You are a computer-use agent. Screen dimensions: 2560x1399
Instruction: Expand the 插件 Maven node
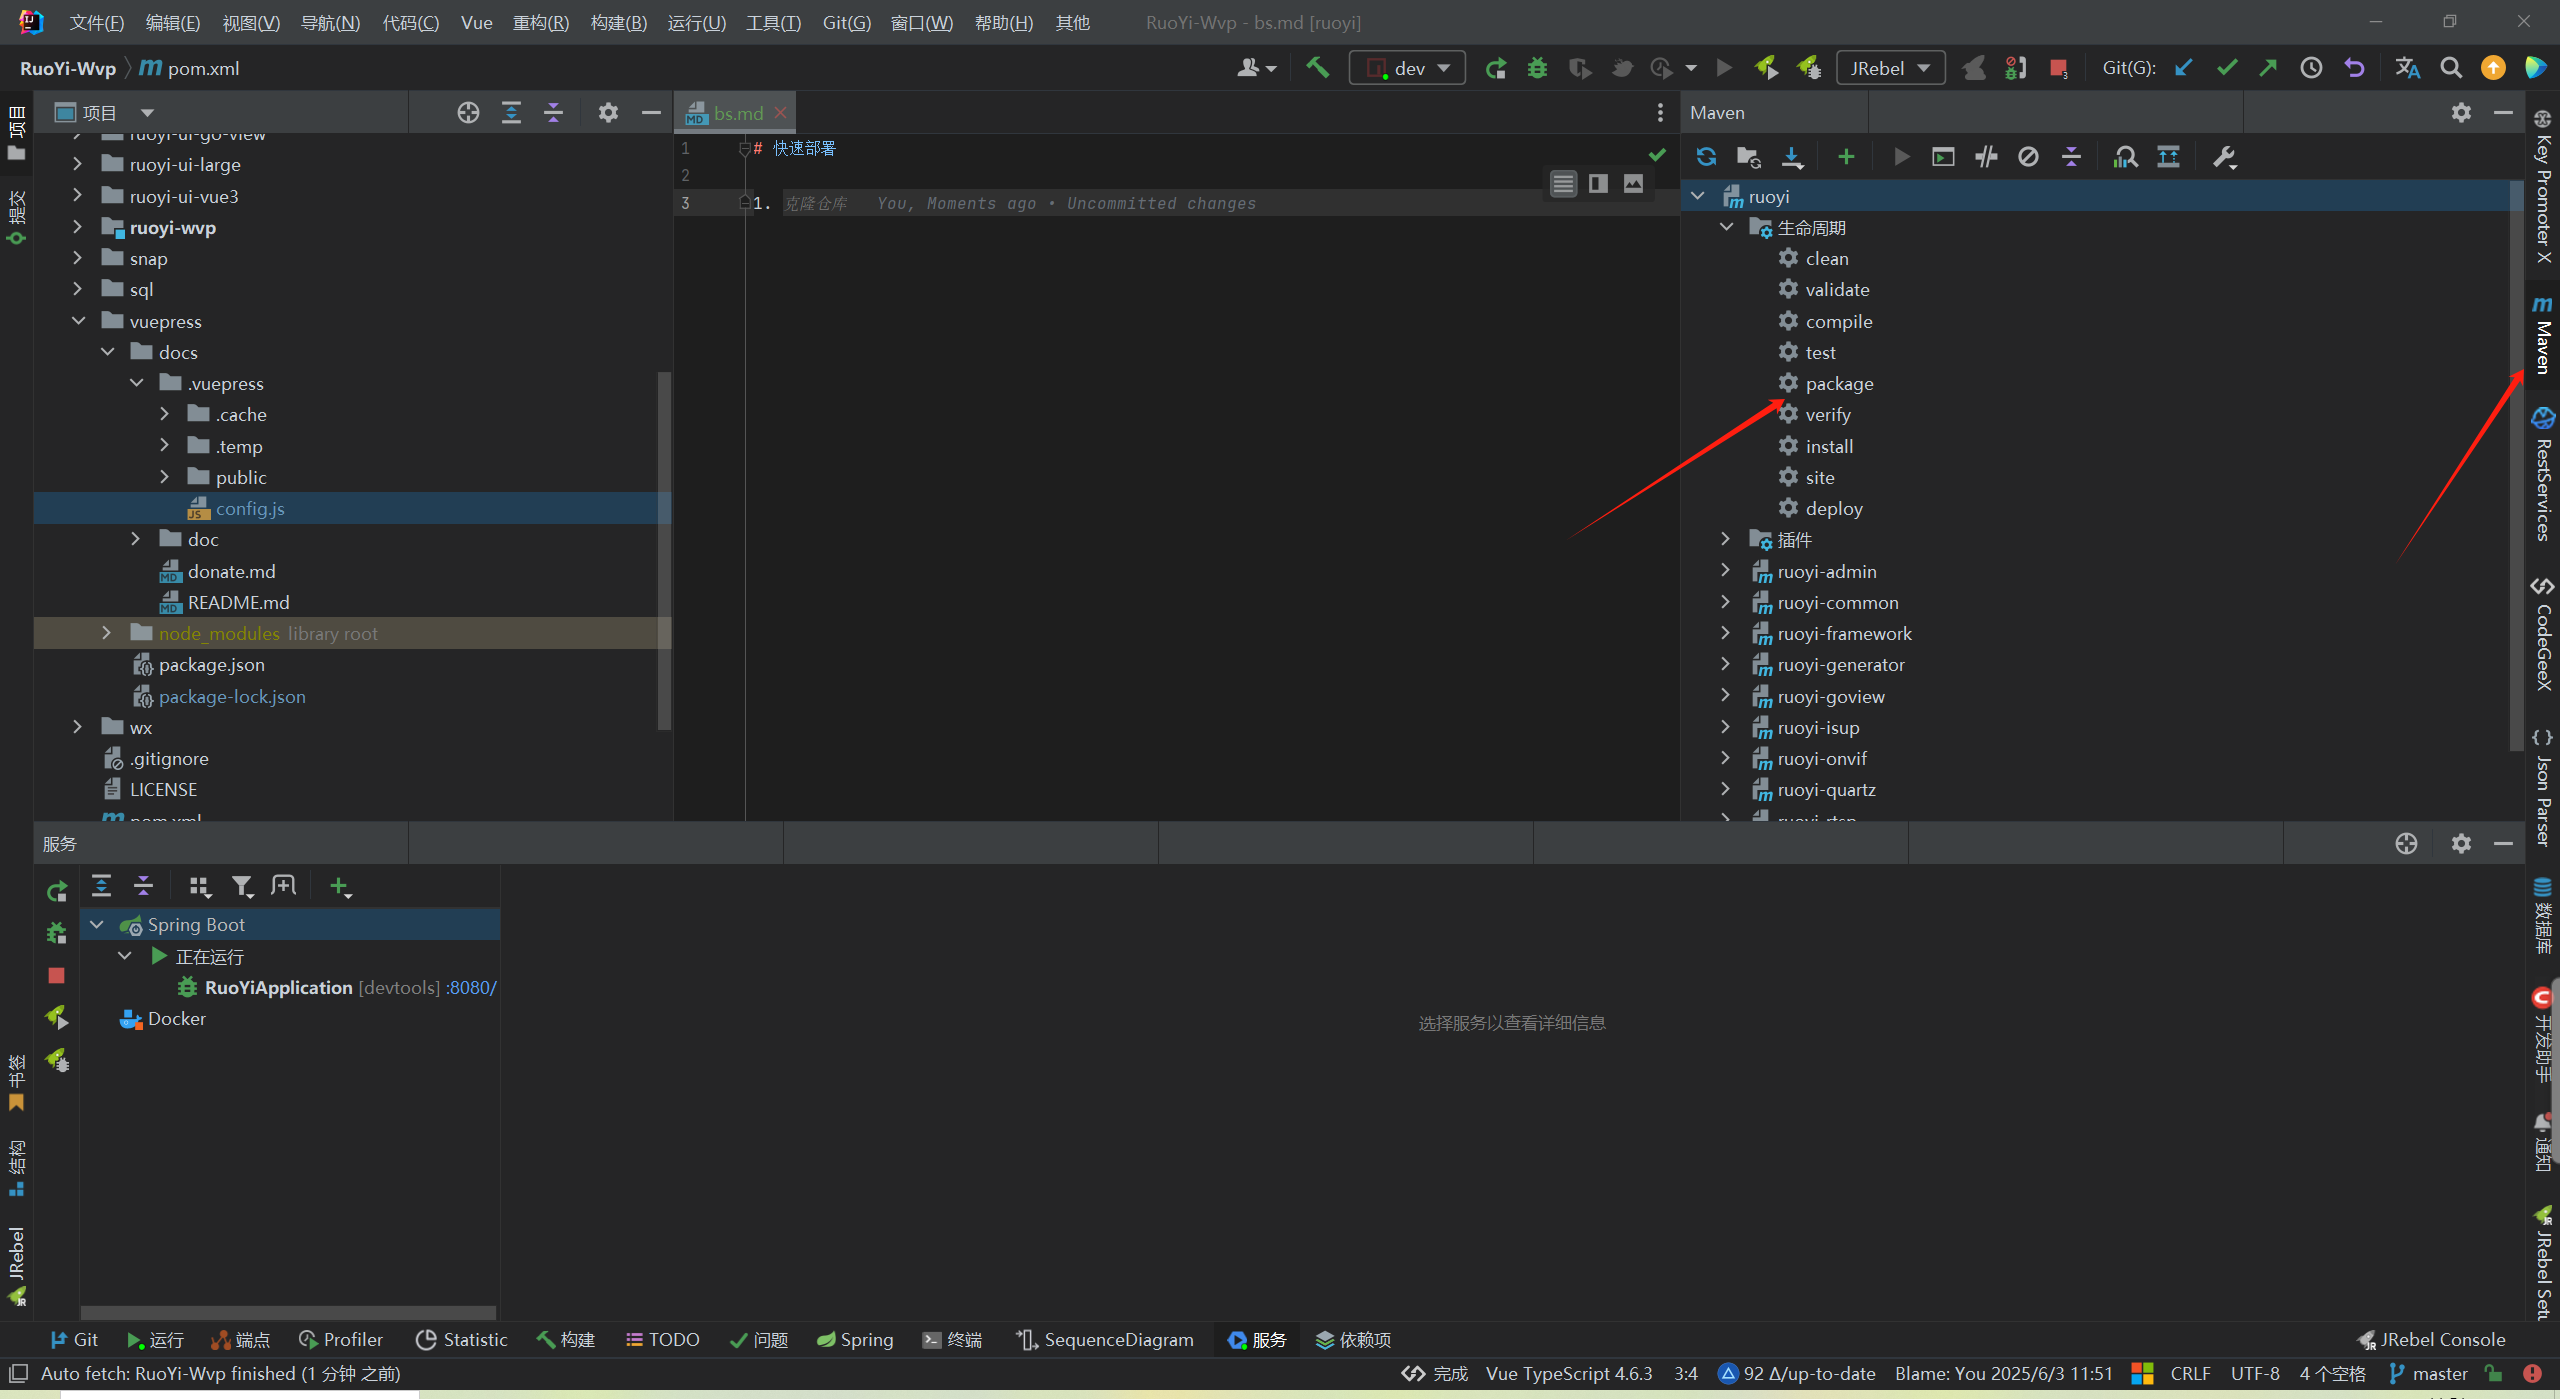point(1725,539)
